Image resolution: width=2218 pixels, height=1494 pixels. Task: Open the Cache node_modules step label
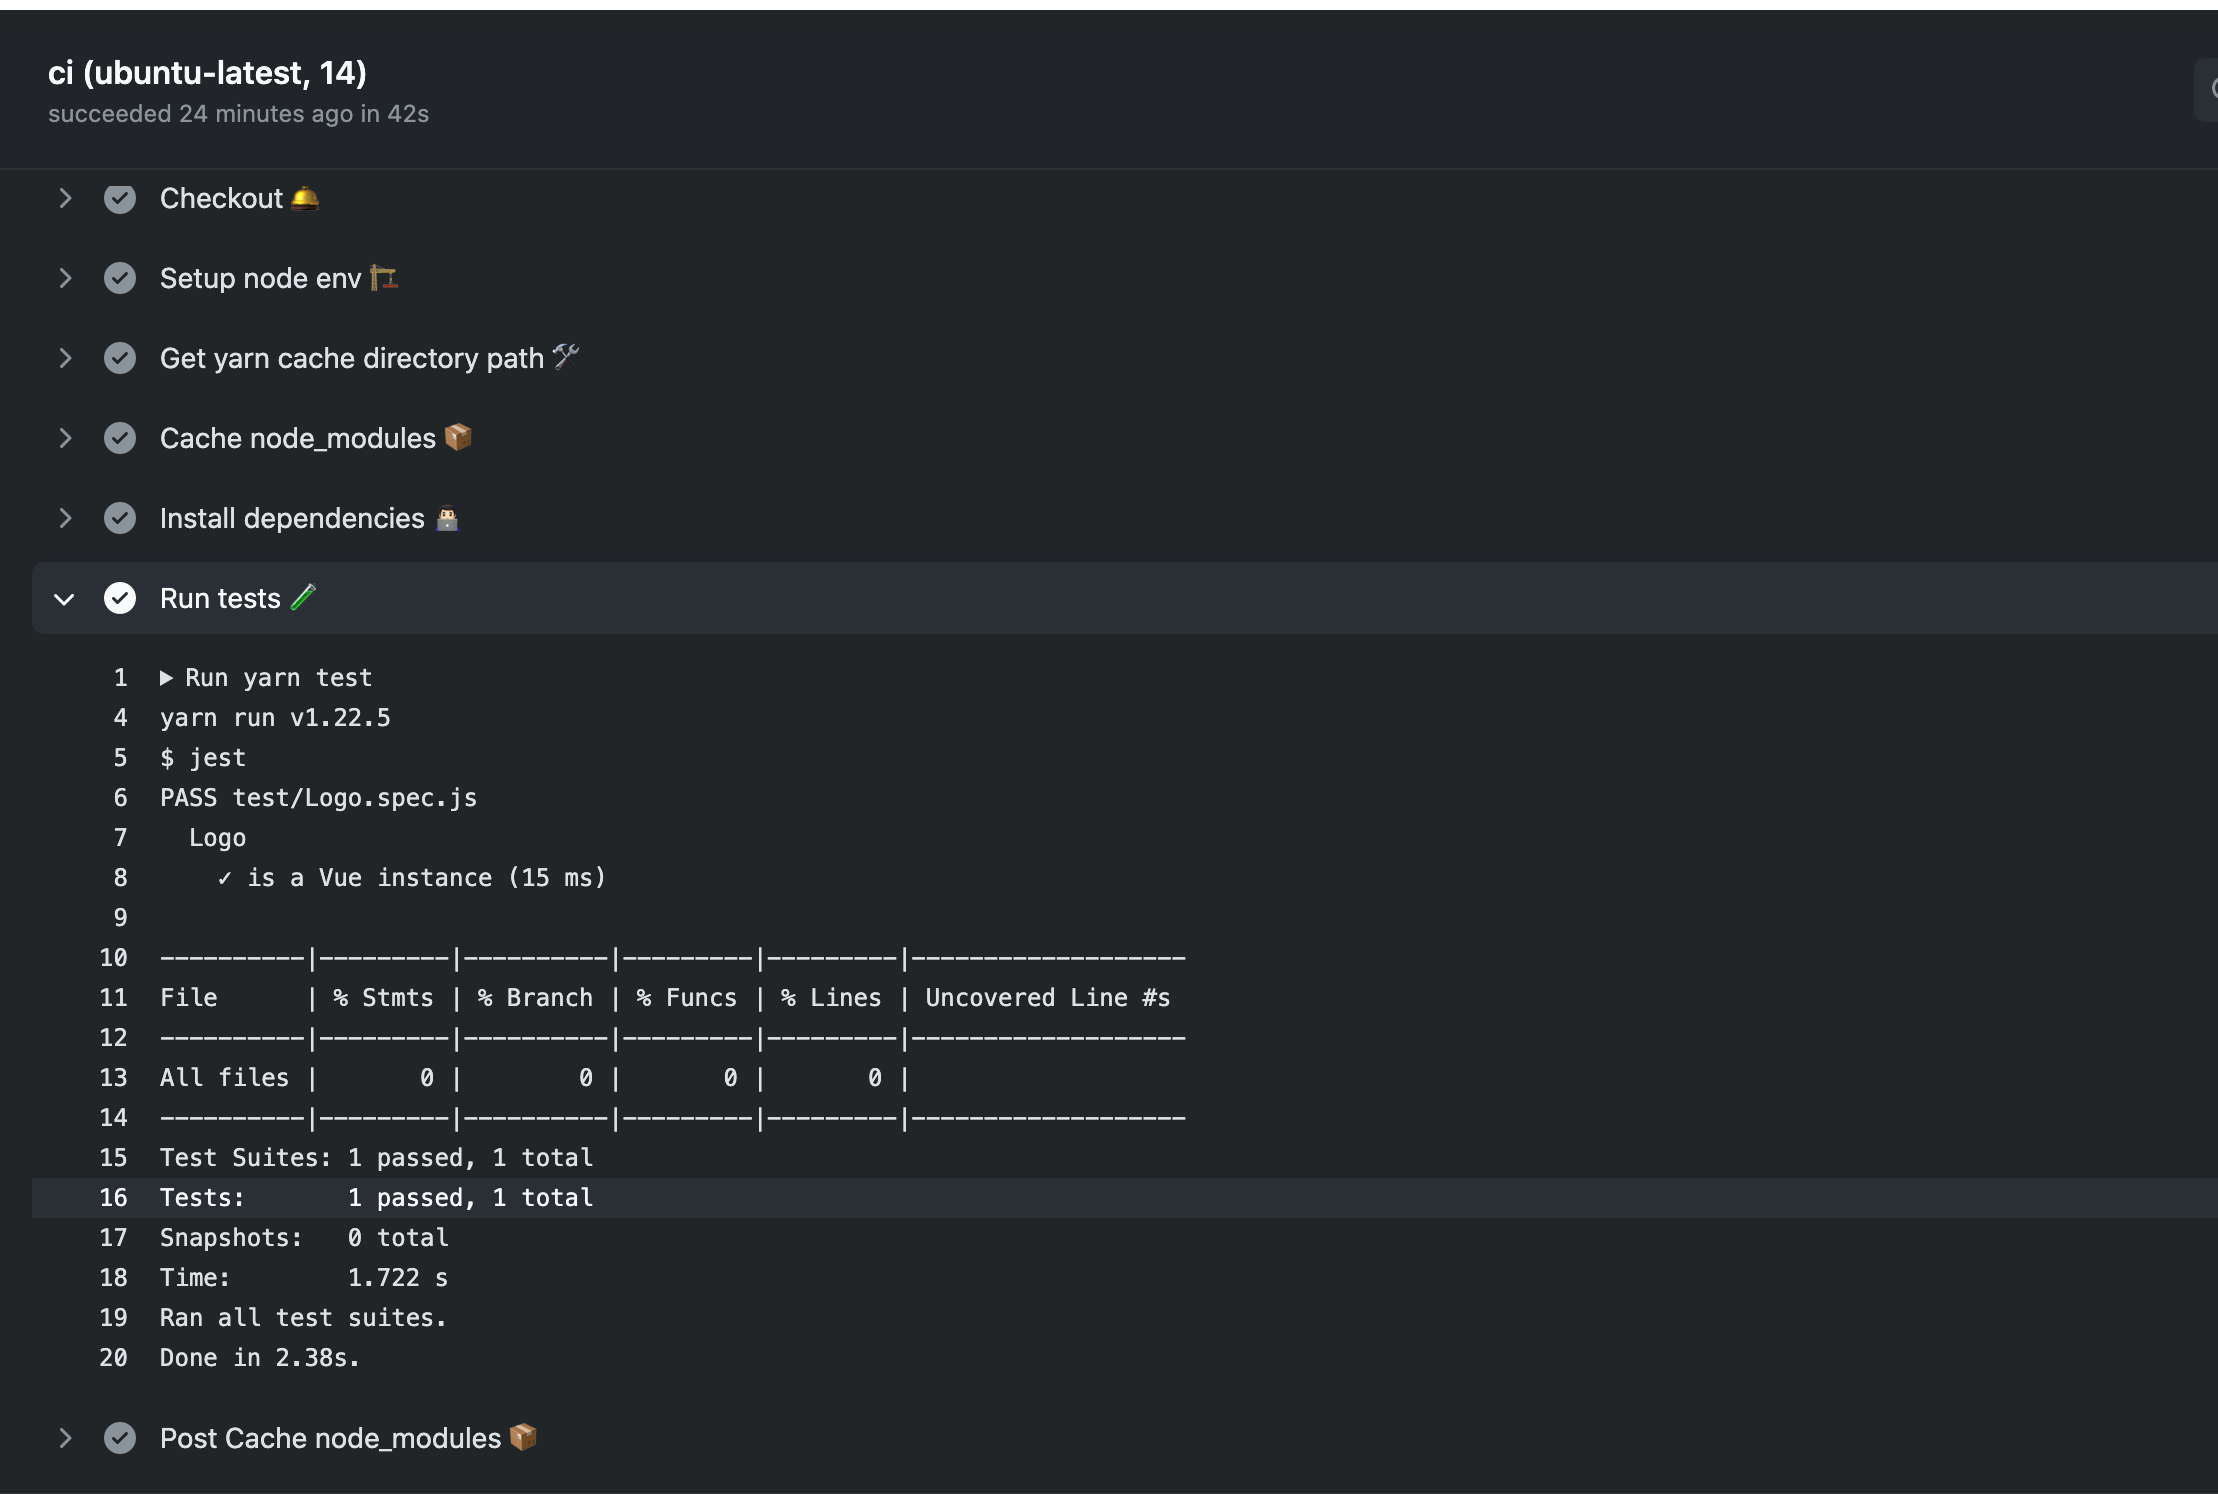pos(297,438)
